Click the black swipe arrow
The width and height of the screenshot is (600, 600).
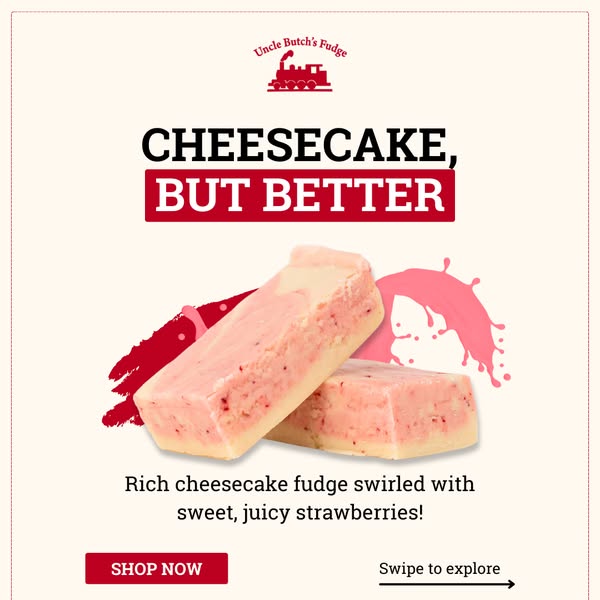[447, 584]
